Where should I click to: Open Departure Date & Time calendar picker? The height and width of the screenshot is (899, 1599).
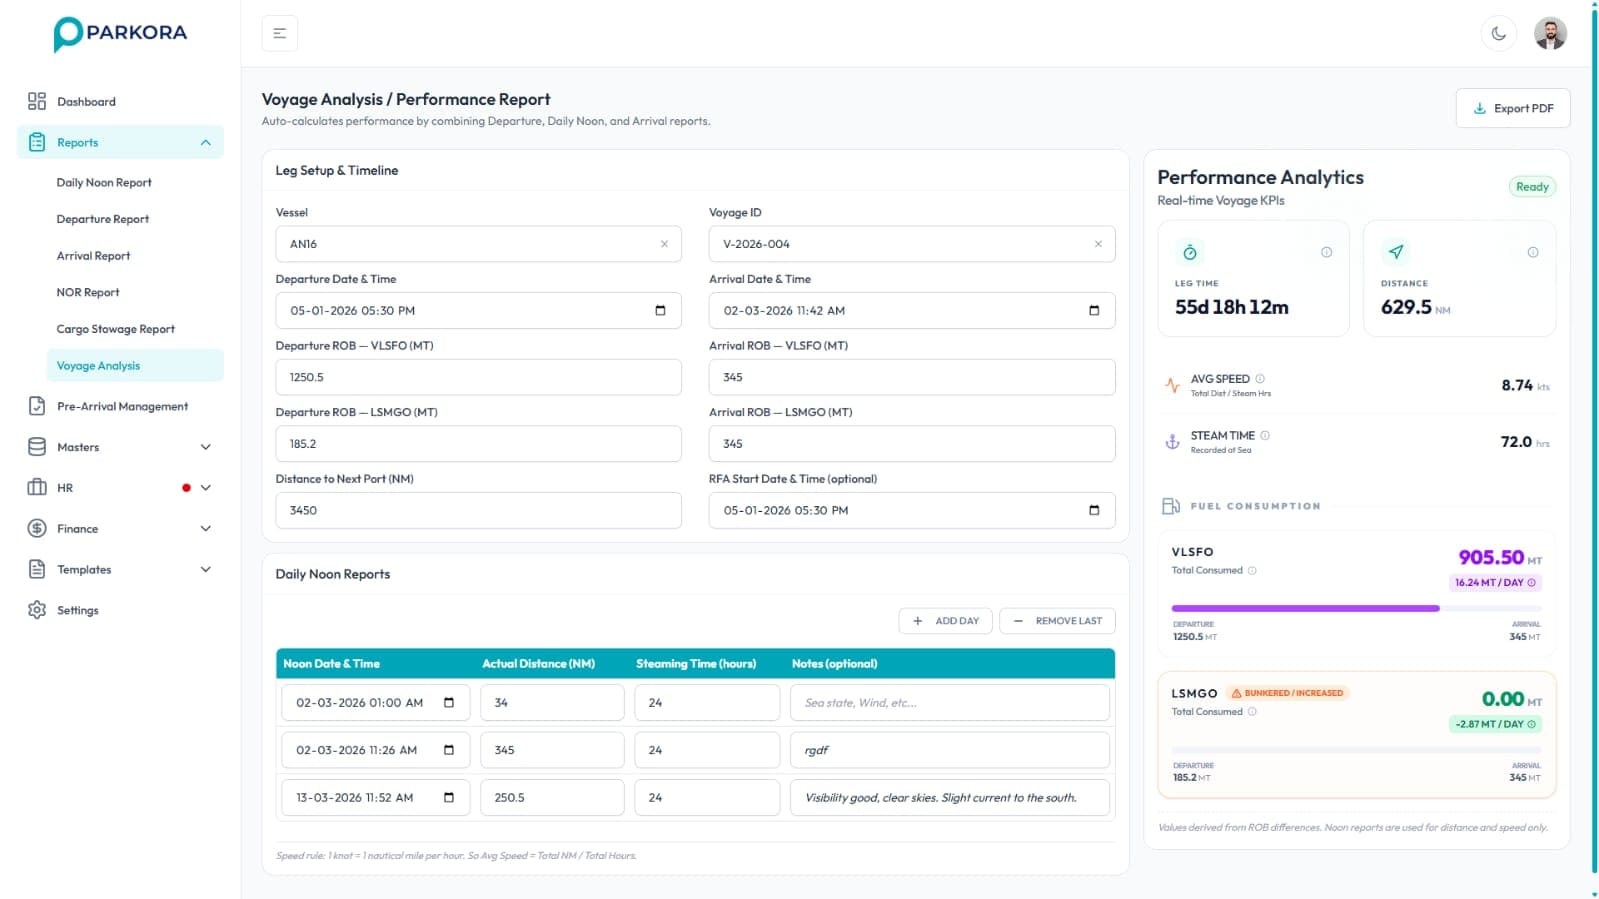coord(660,311)
